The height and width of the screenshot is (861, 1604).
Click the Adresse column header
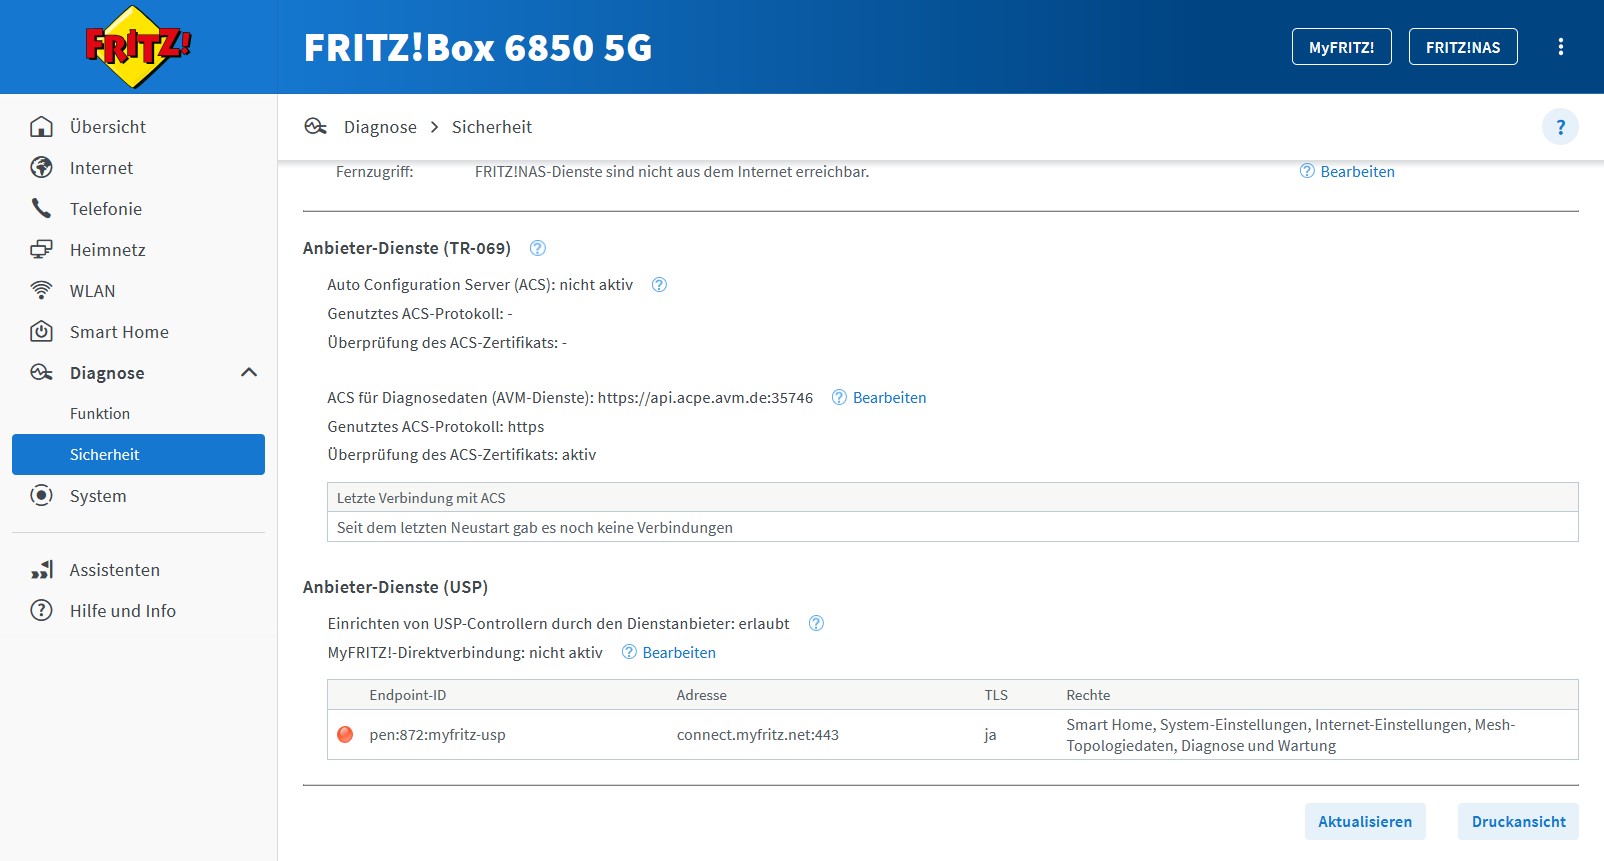[x=701, y=695]
